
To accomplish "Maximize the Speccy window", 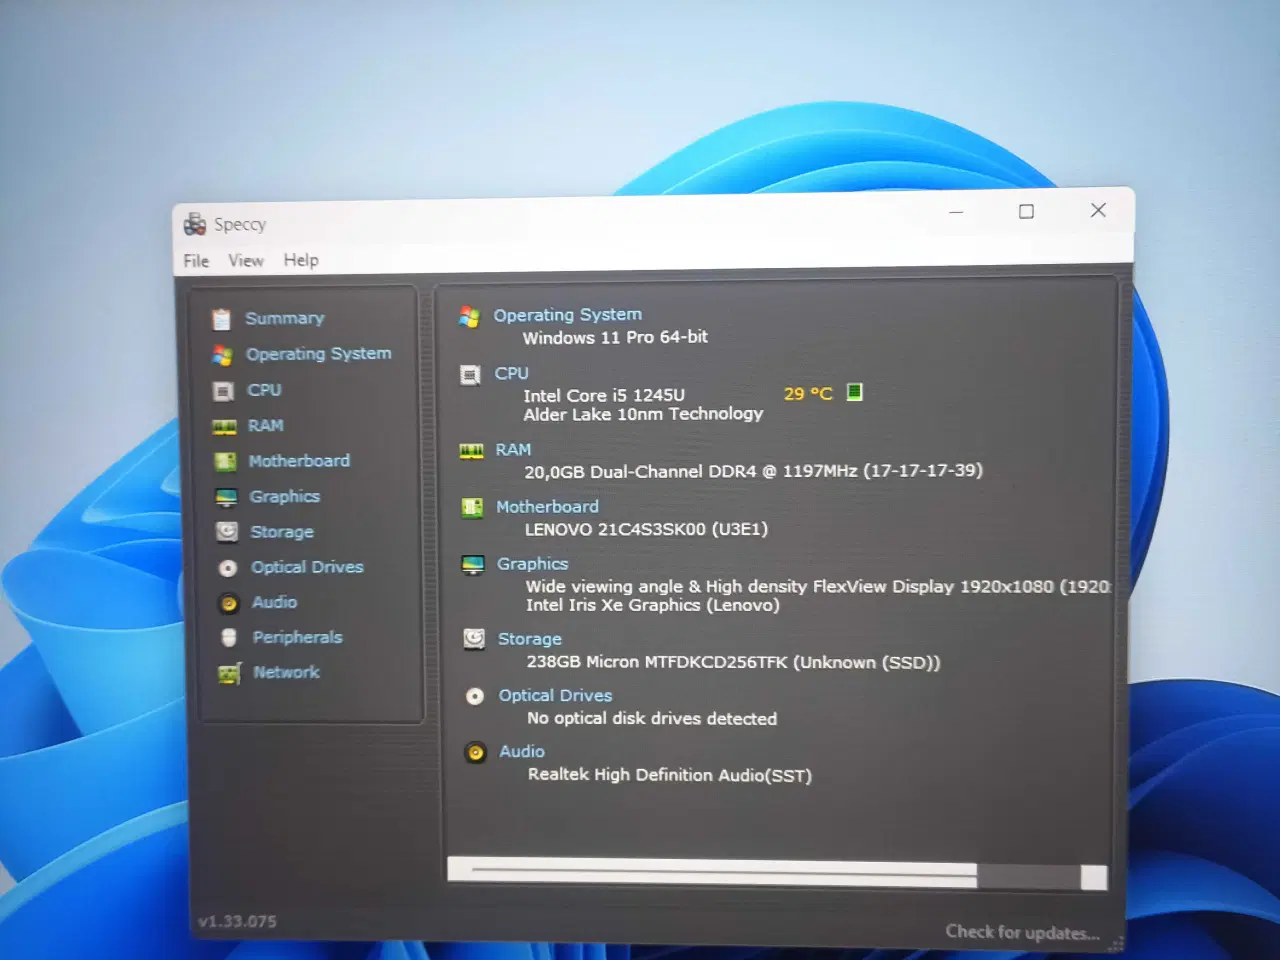I will pyautogui.click(x=1026, y=211).
